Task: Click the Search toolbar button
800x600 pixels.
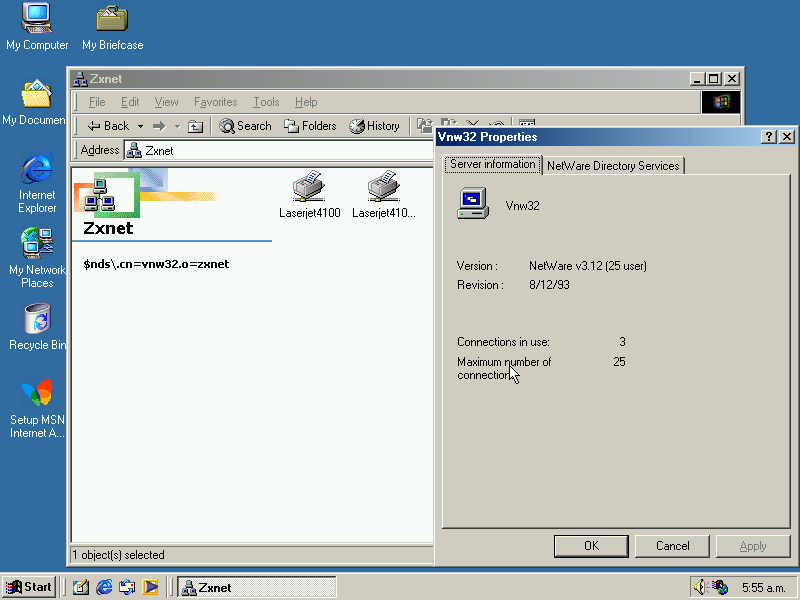Action: click(x=245, y=126)
